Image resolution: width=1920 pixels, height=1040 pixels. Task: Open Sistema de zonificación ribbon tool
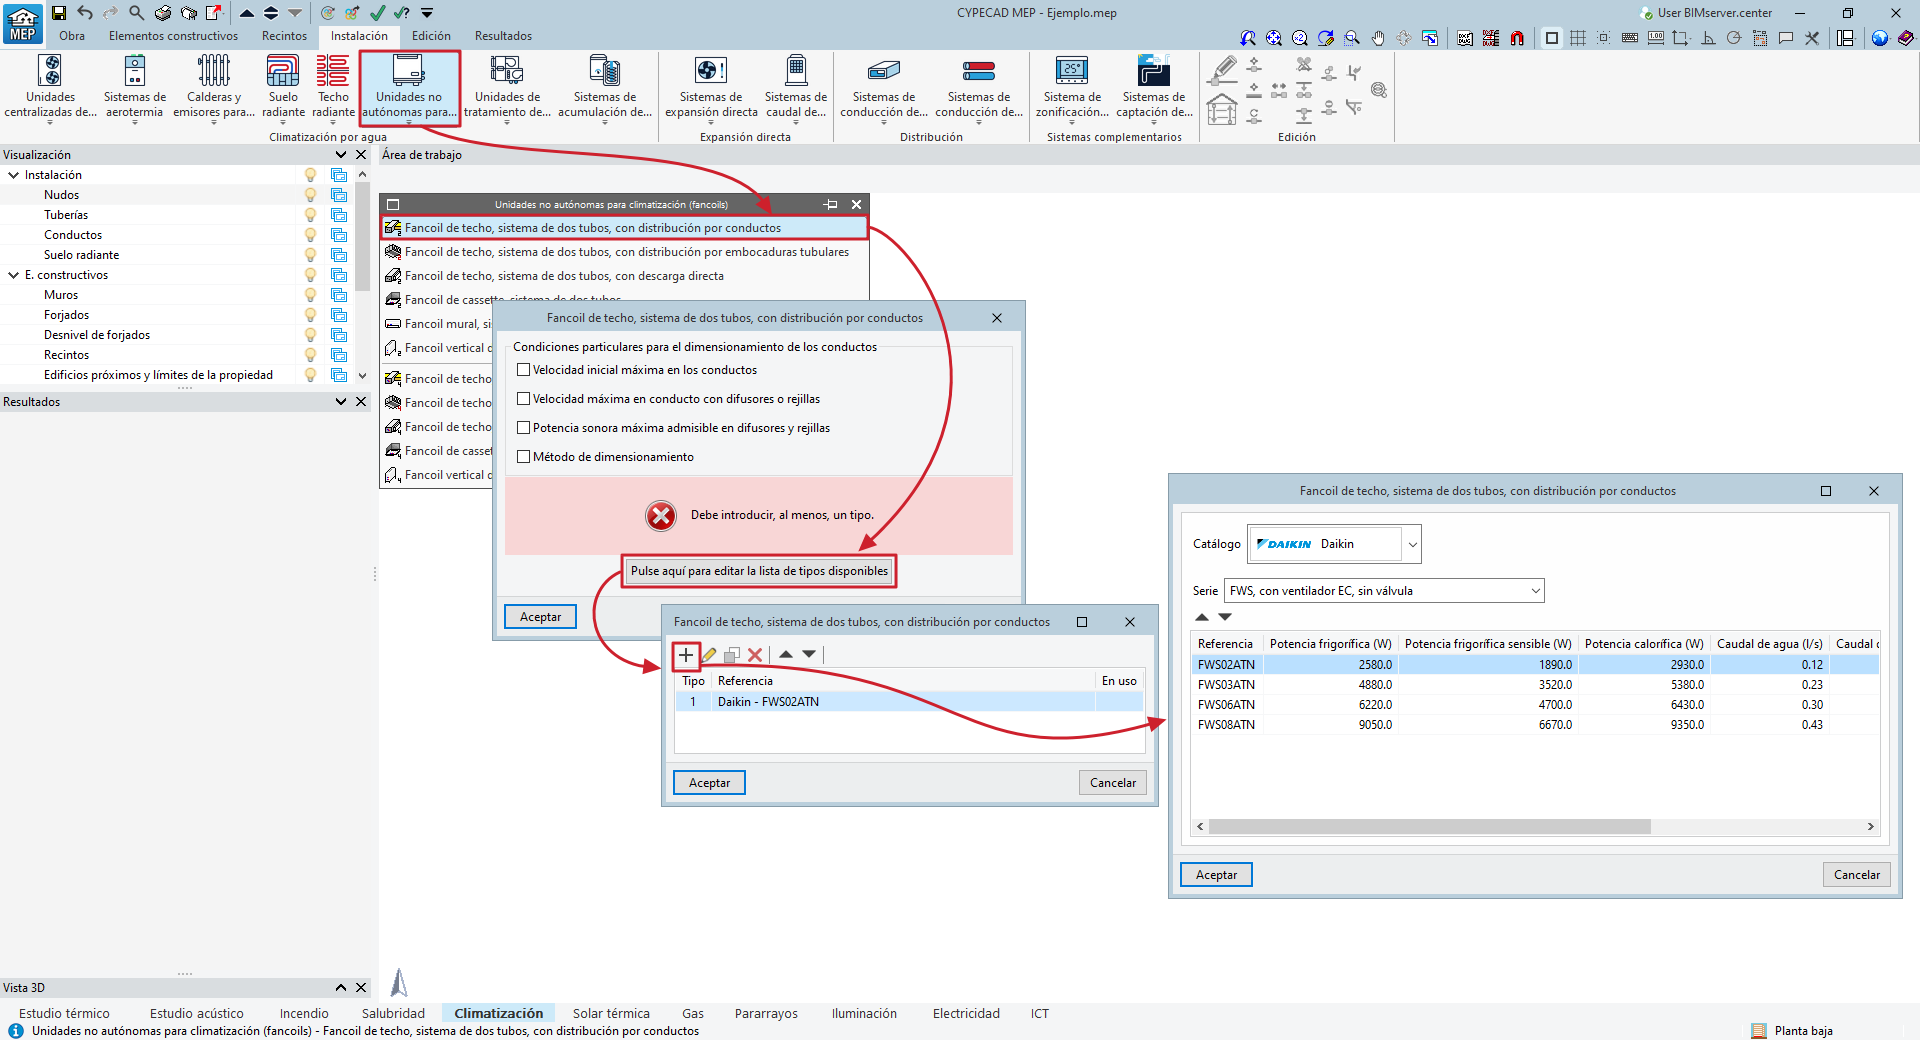(x=1072, y=87)
